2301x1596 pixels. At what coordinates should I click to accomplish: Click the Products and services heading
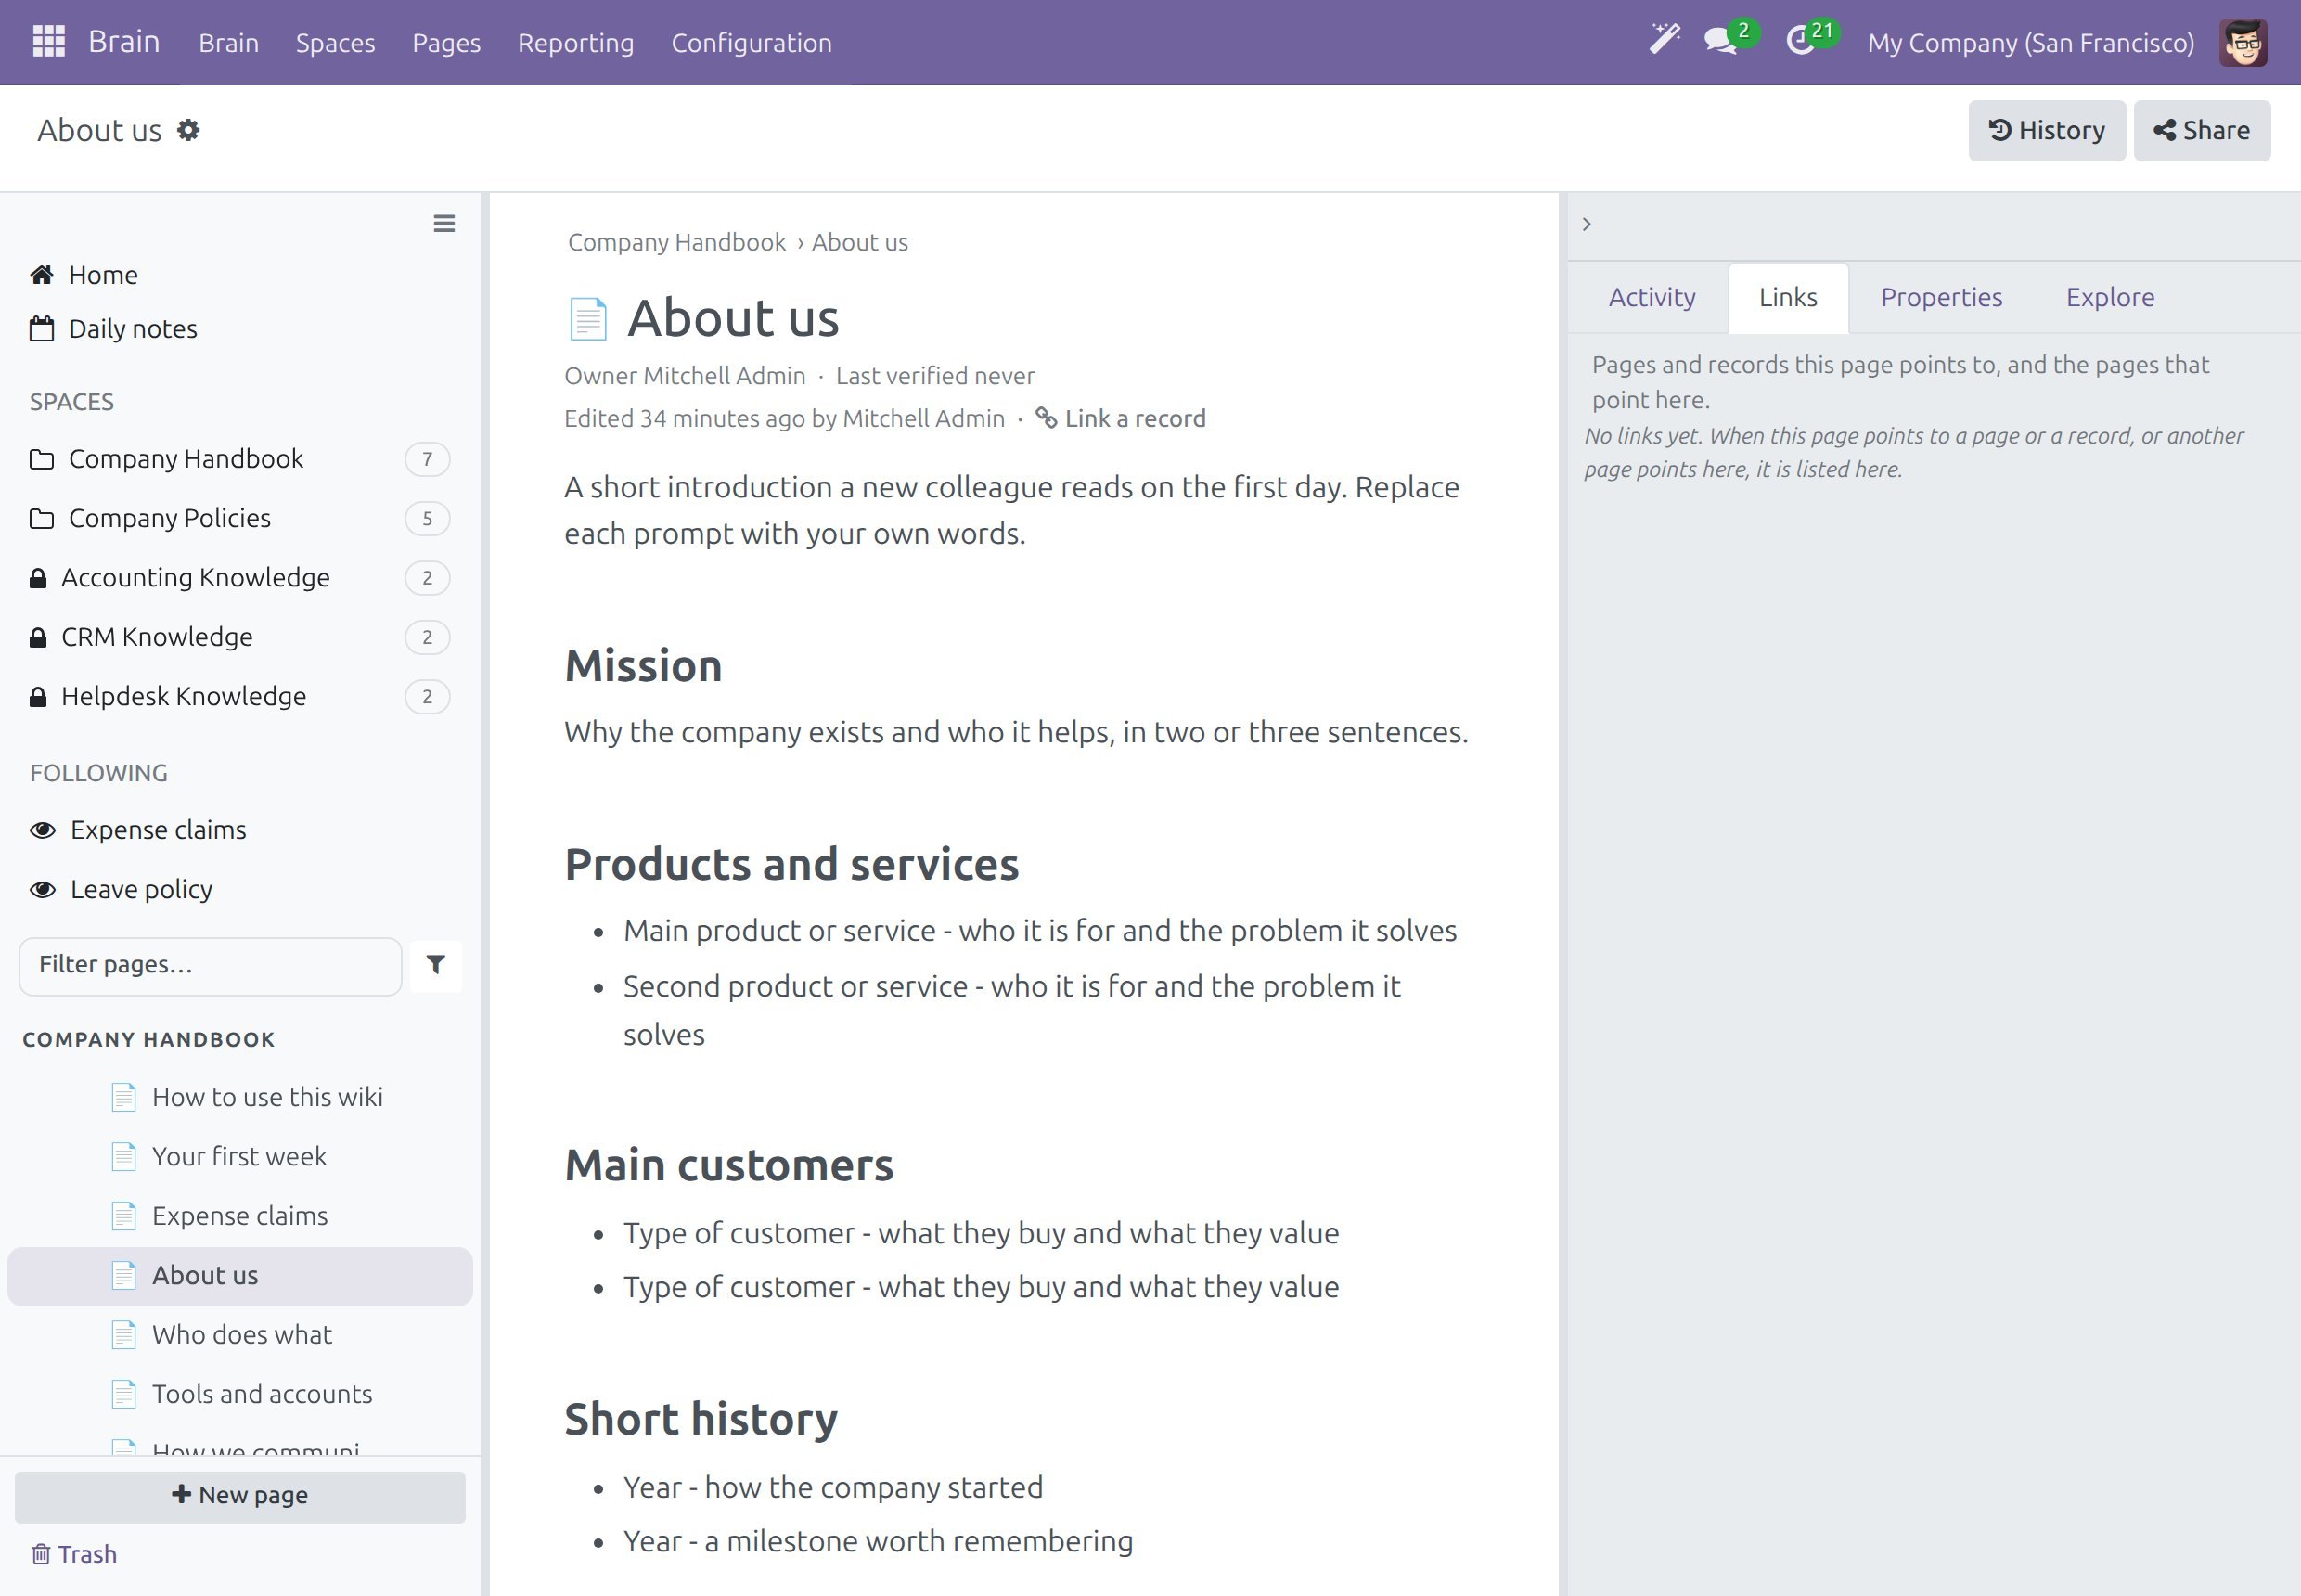coord(792,864)
